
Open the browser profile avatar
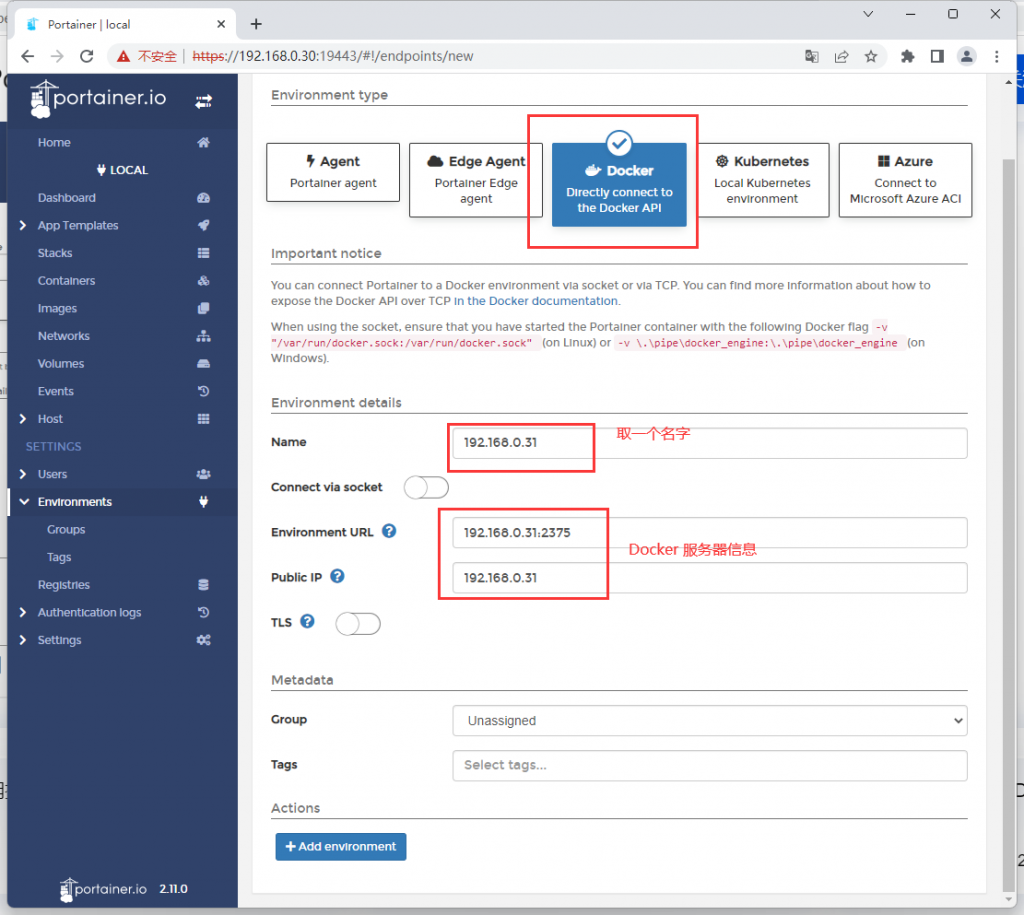967,56
